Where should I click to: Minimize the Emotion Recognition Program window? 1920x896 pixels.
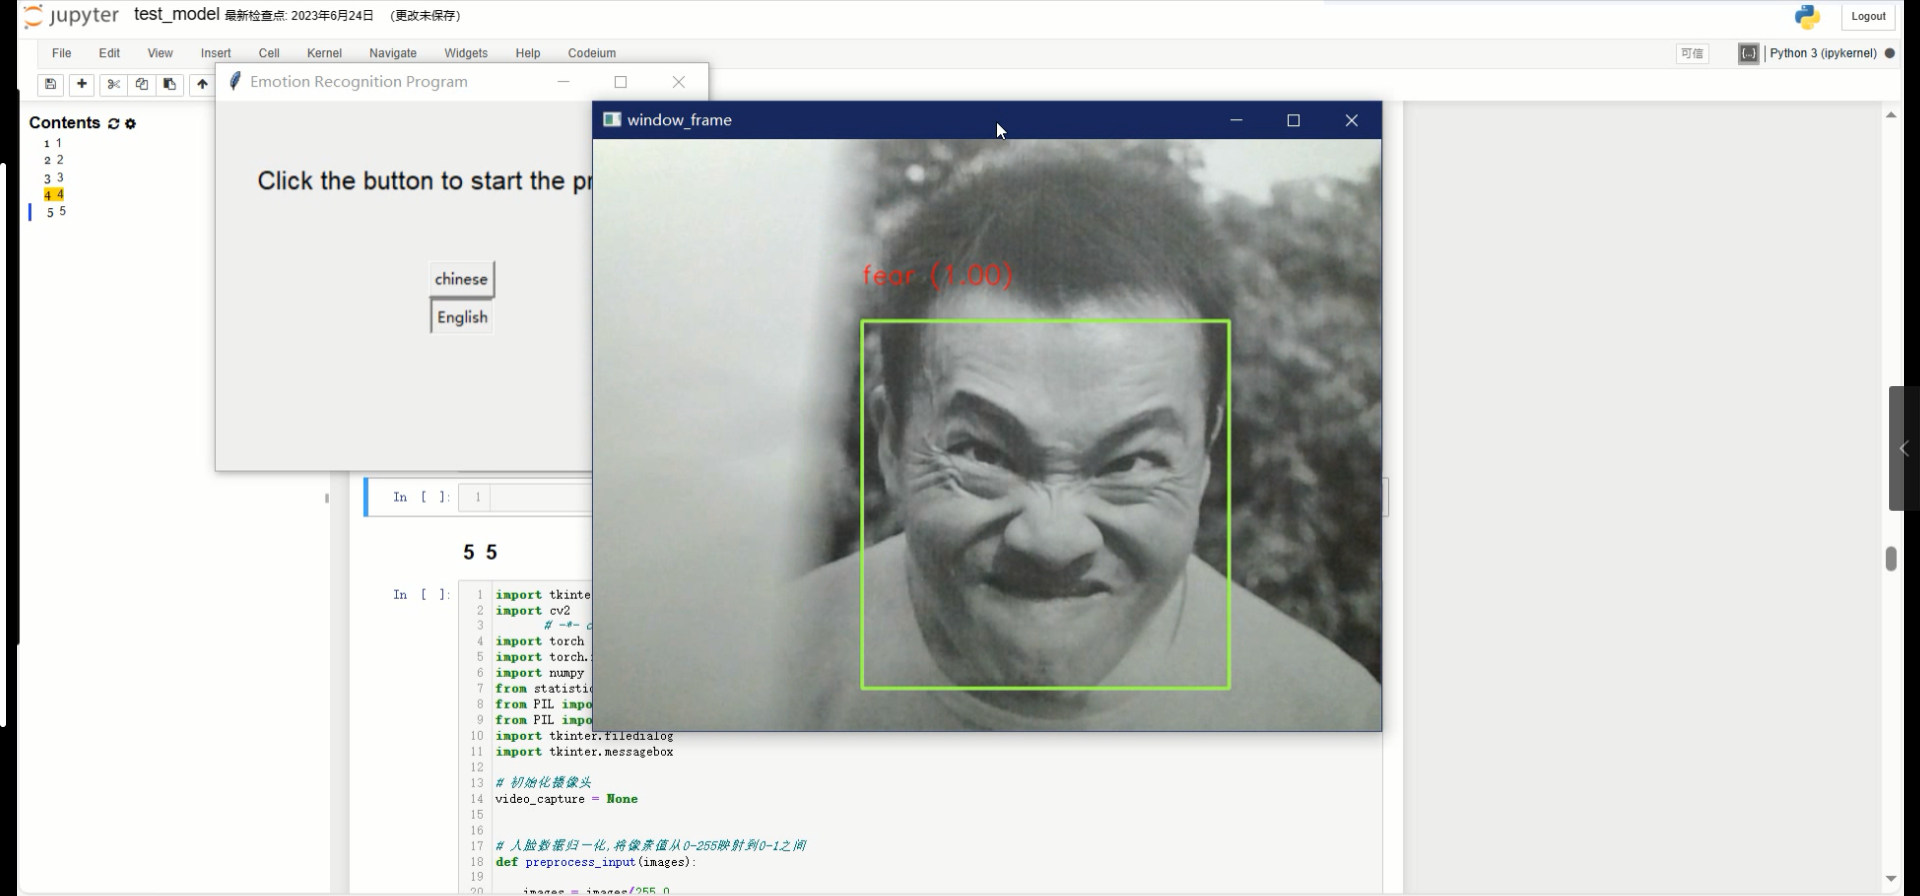coord(563,82)
